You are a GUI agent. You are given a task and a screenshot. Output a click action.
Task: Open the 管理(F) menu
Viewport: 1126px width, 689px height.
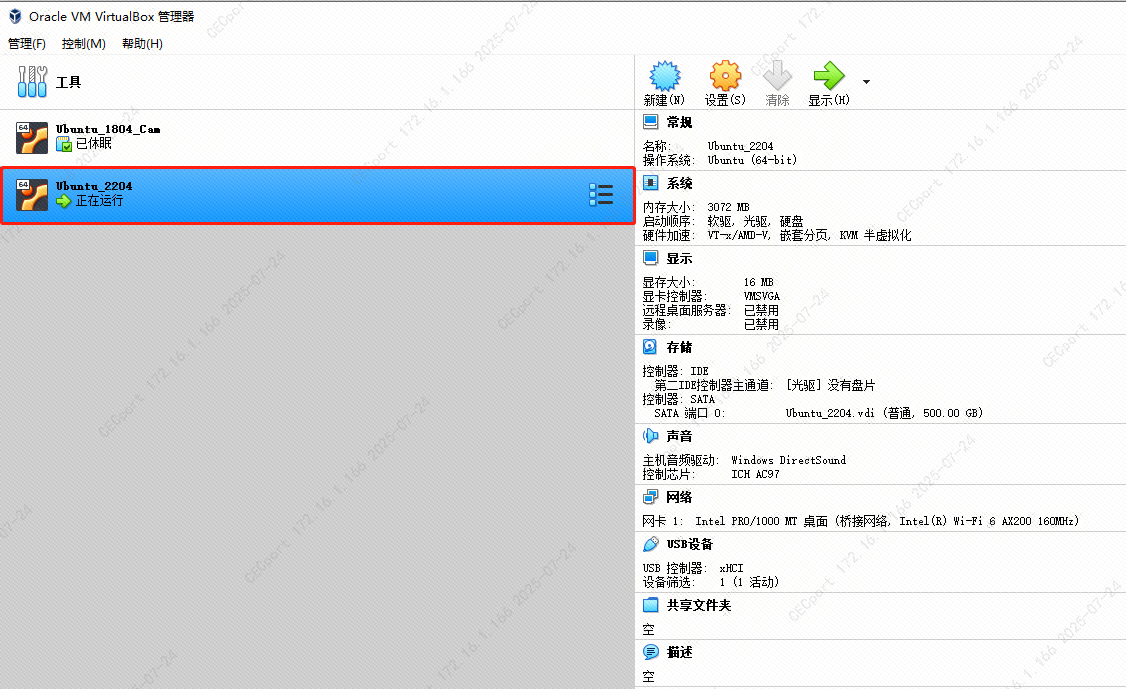(27, 44)
